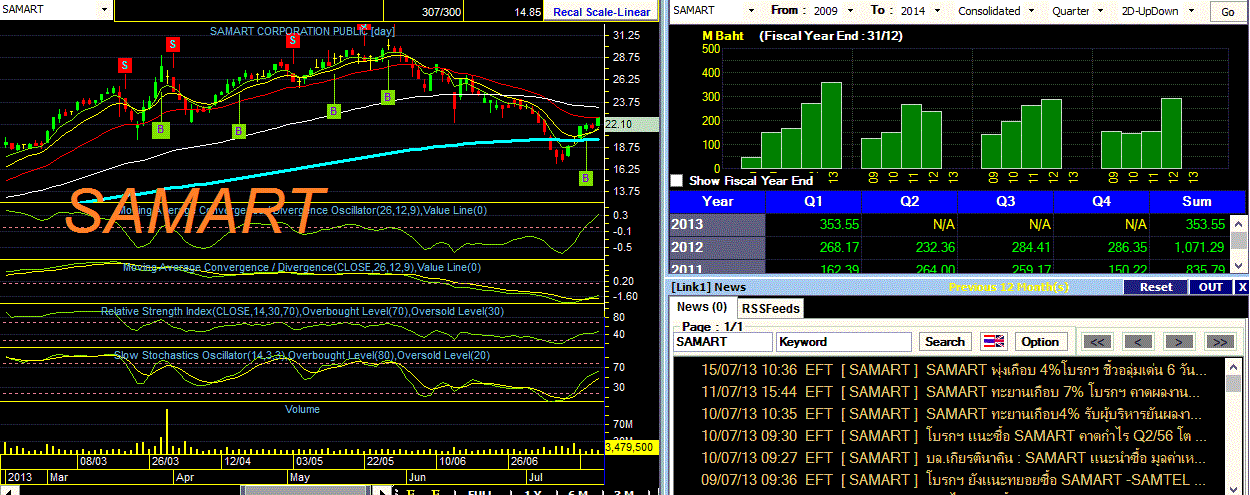Click the volume value 3,479,500
This screenshot has height=495, width=1250.
click(631, 447)
